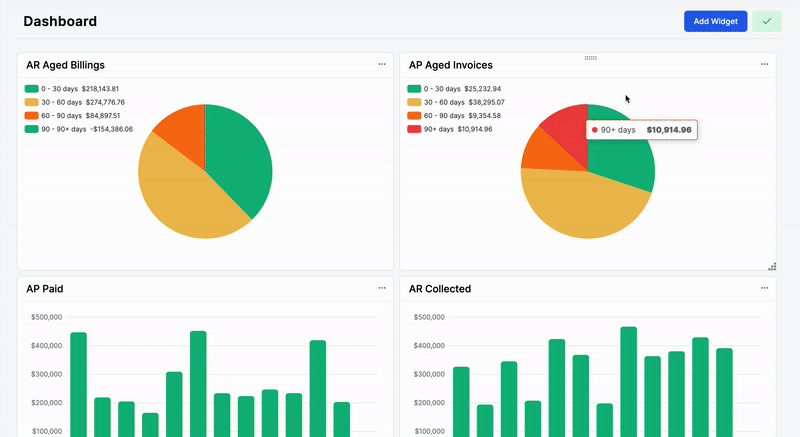Viewport: 800px width, 437px height.
Task: Click AR legend text $218,143.81
Action: [x=101, y=89]
